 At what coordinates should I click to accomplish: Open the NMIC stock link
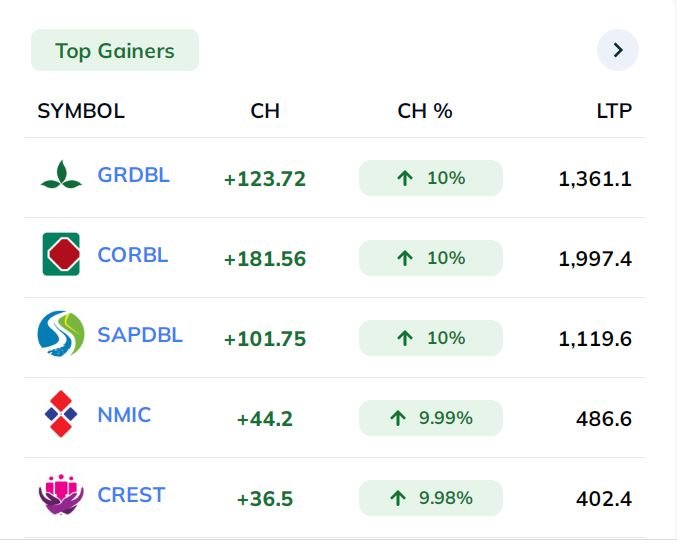click(124, 415)
